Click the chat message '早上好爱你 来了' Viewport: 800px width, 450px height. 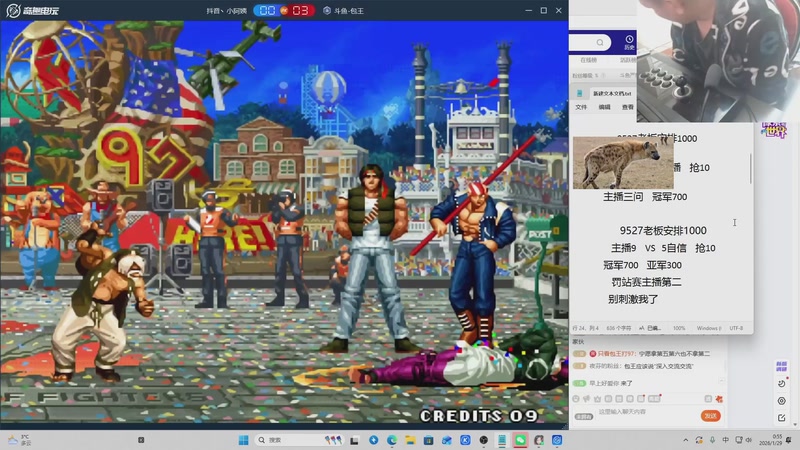pyautogui.click(x=610, y=383)
